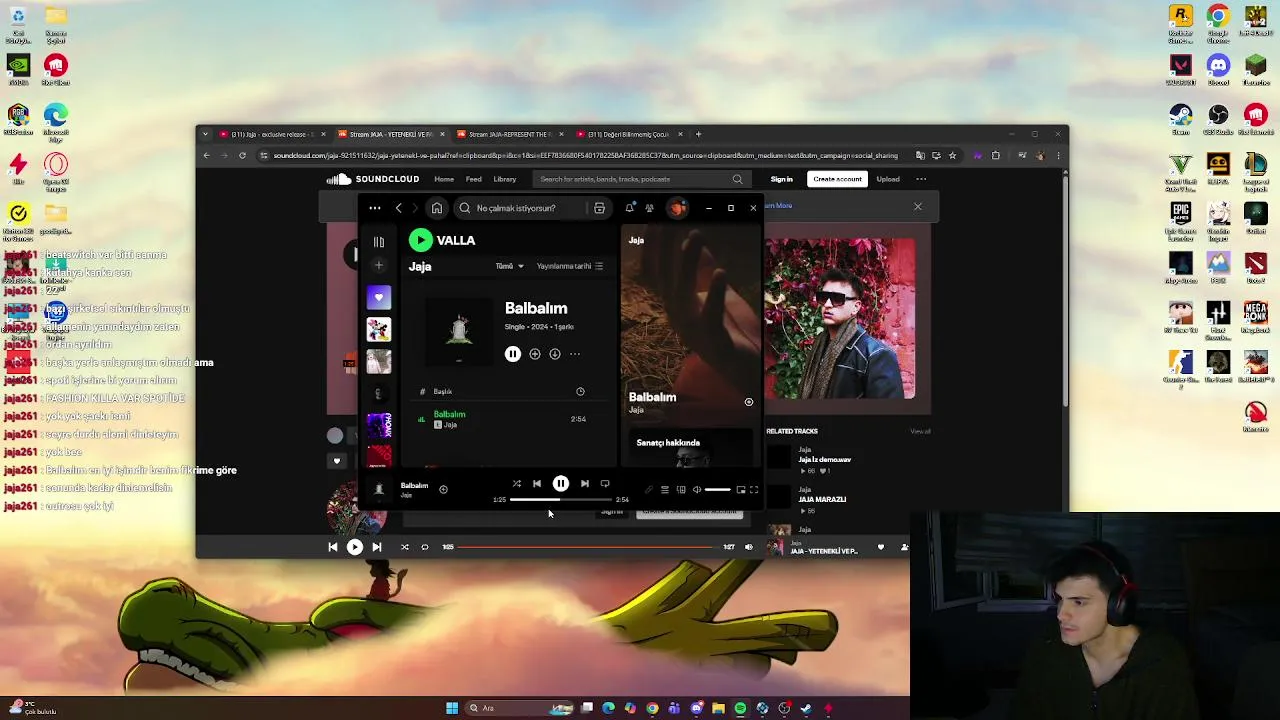This screenshot has height=720, width=1280.
Task: Open the Spotify profile avatar menu
Action: click(x=677, y=208)
